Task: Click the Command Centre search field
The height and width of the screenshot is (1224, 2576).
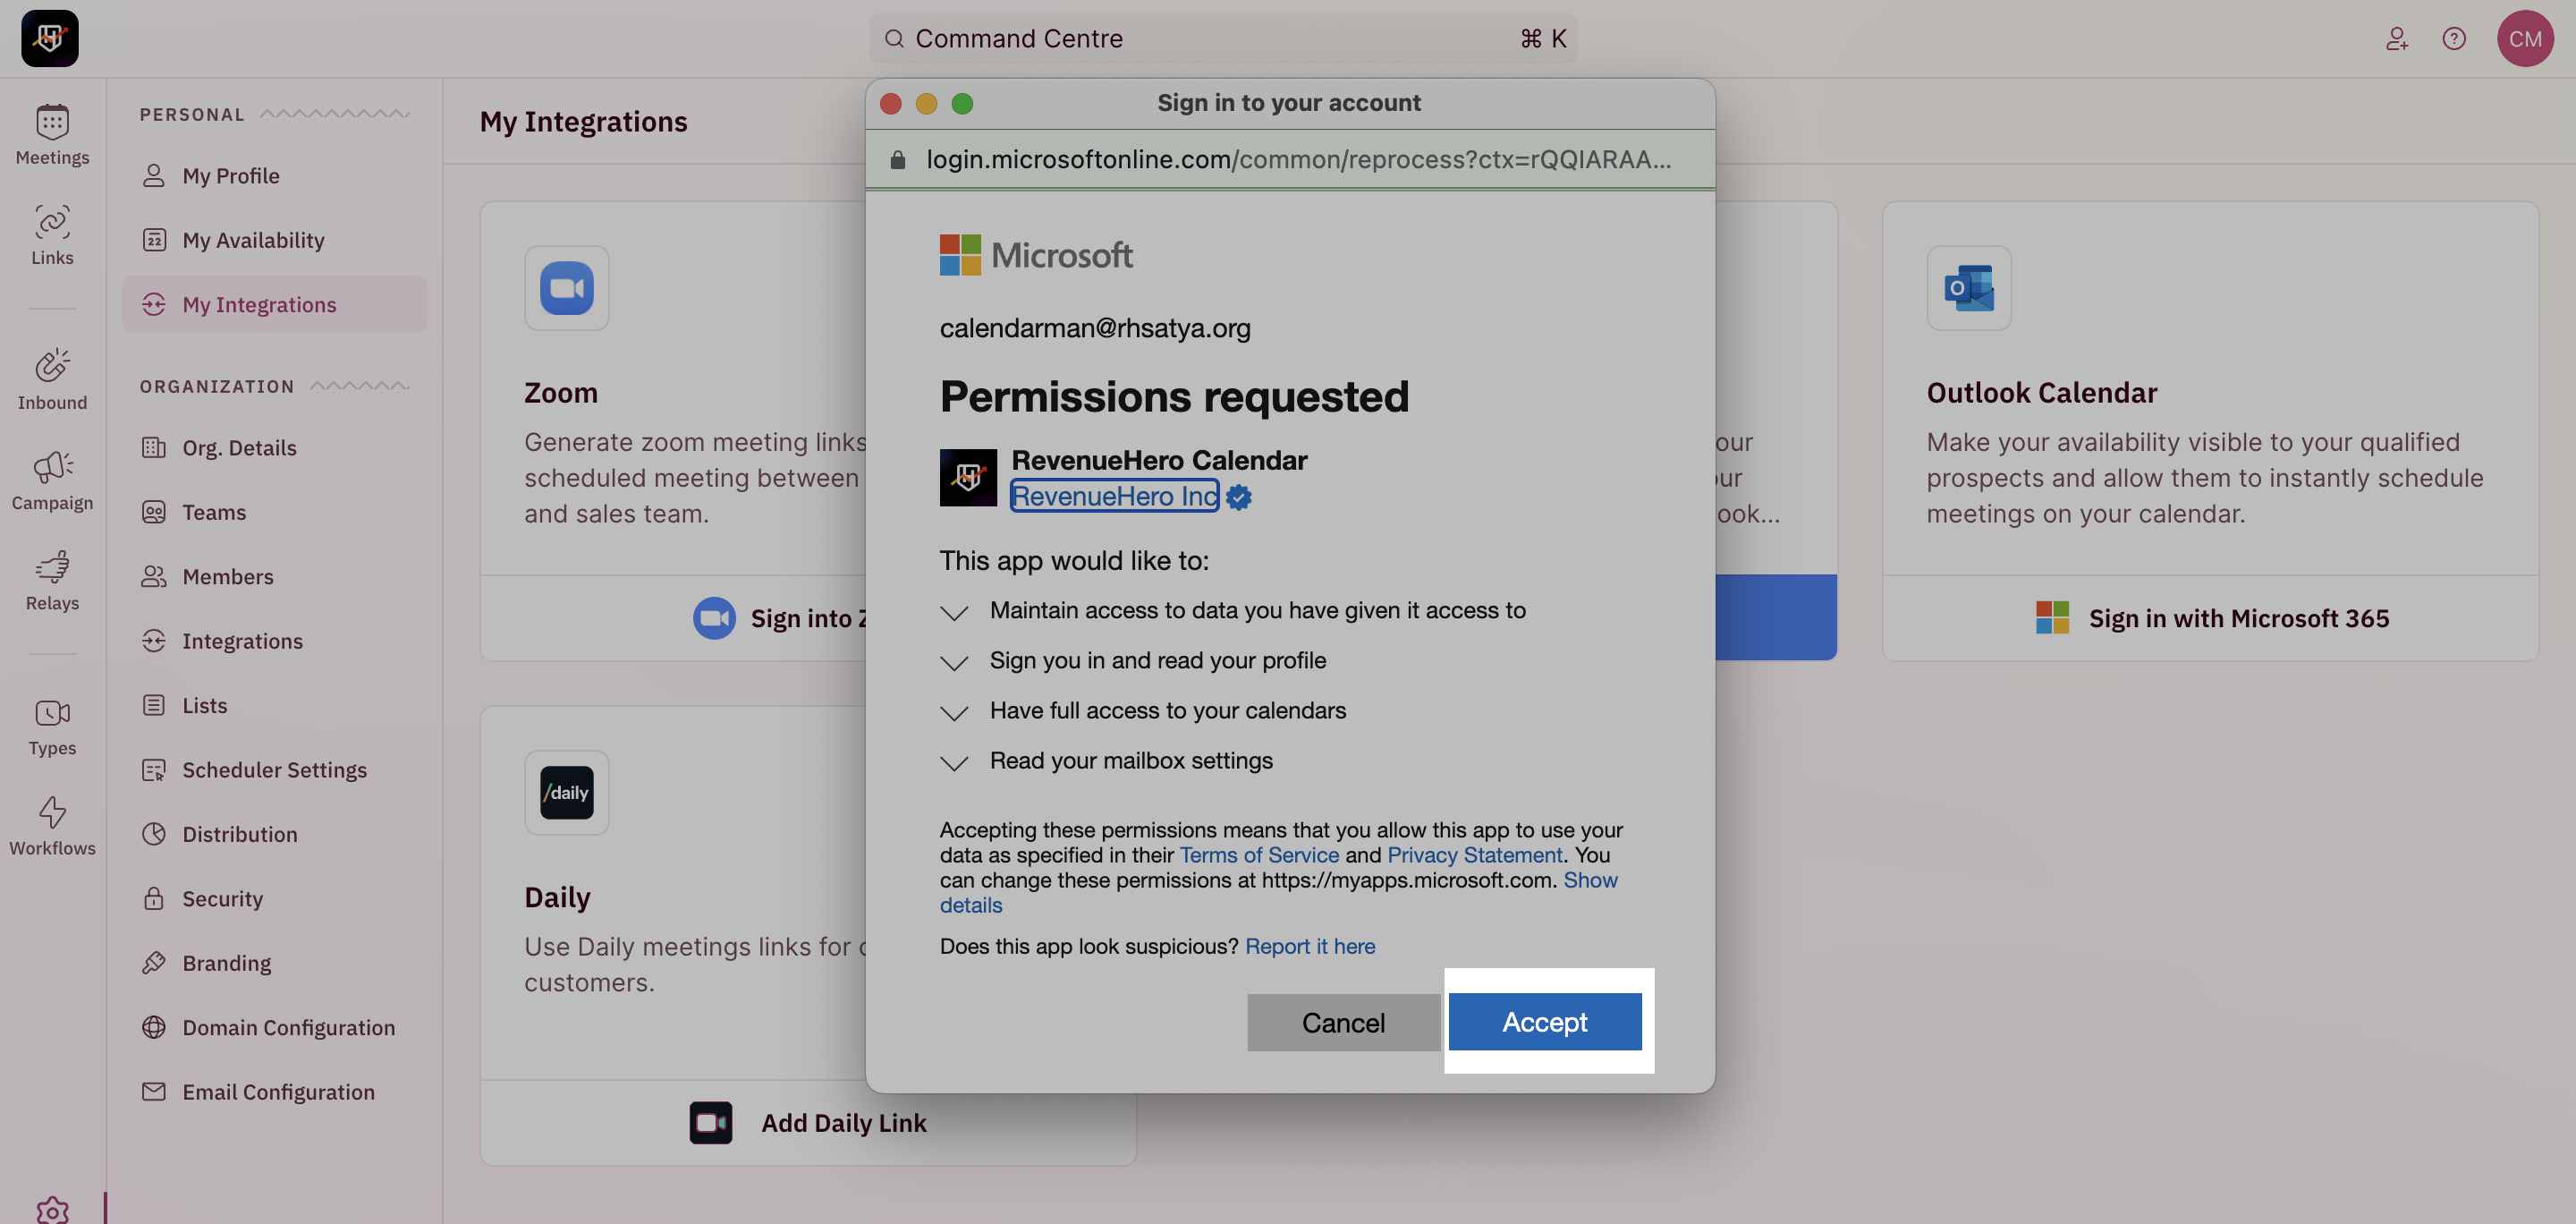Action: point(1223,38)
